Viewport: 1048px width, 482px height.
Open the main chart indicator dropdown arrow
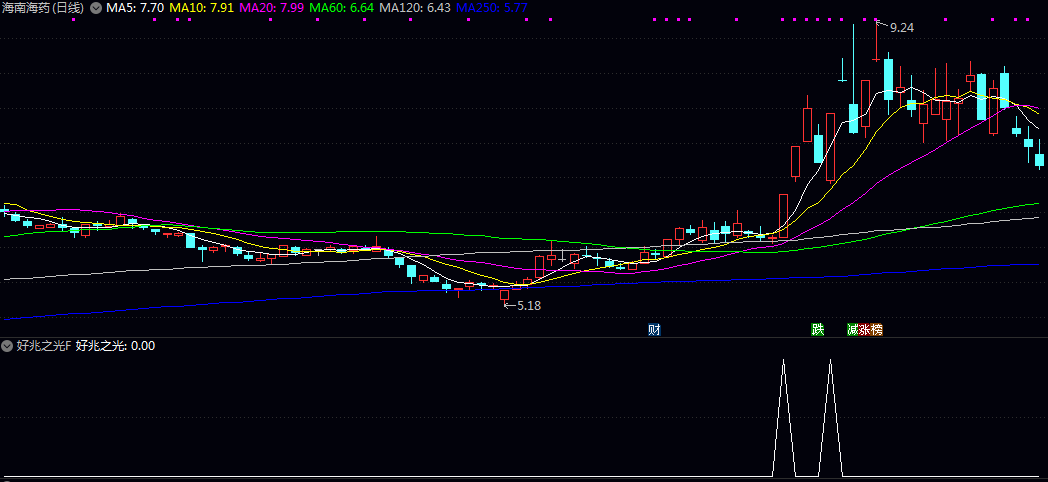pyautogui.click(x=96, y=8)
